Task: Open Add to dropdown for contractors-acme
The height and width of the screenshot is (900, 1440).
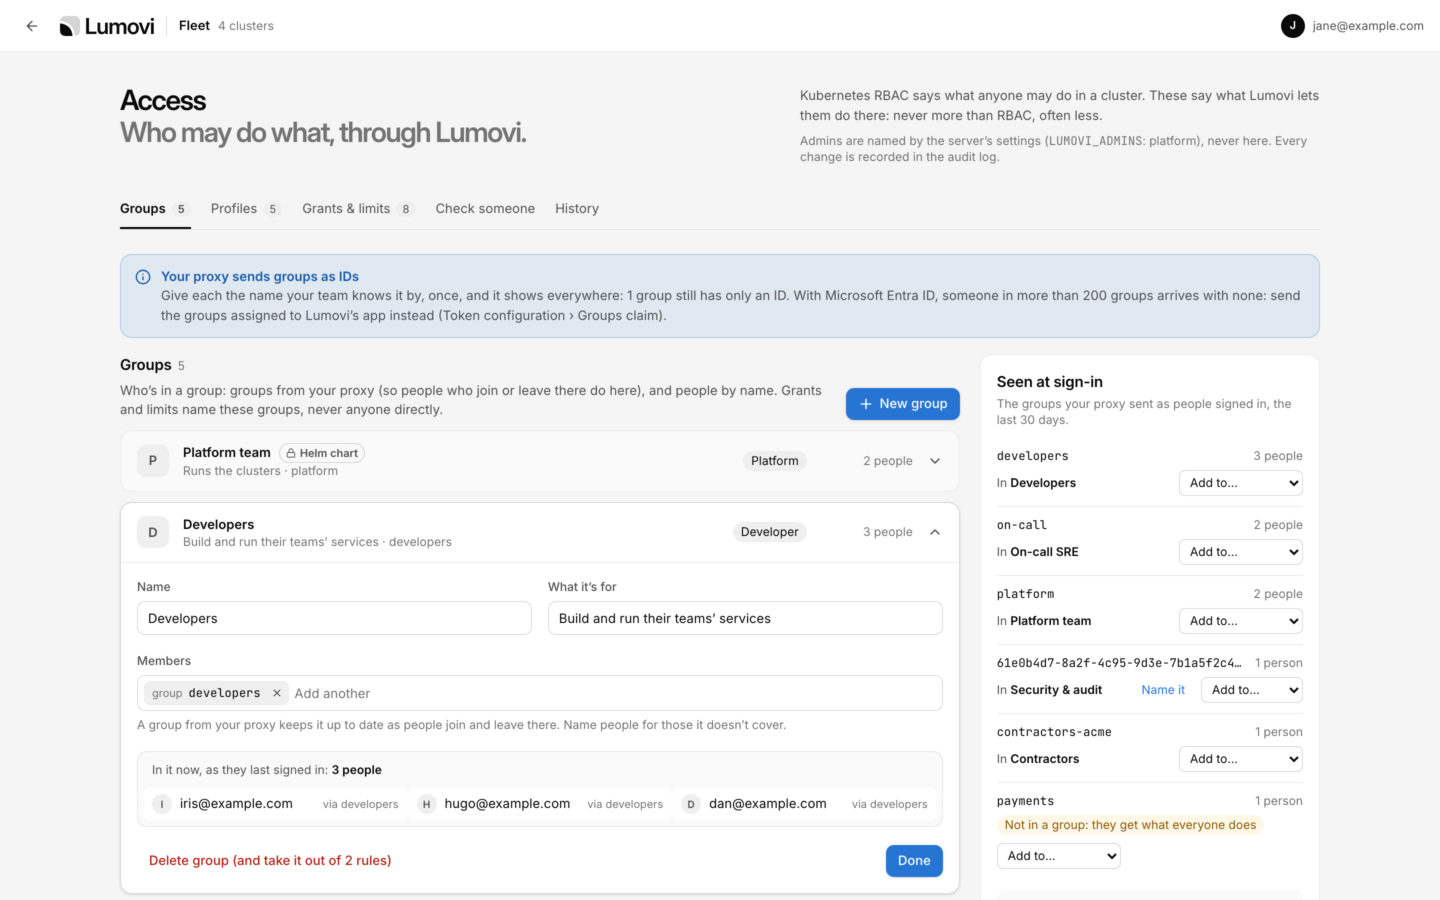Action: pyautogui.click(x=1241, y=759)
